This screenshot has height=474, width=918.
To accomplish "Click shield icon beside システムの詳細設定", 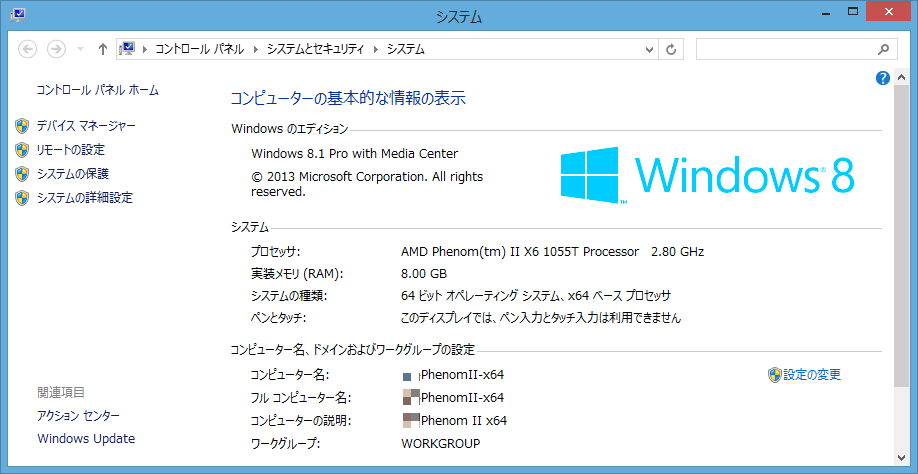I will pos(22,198).
